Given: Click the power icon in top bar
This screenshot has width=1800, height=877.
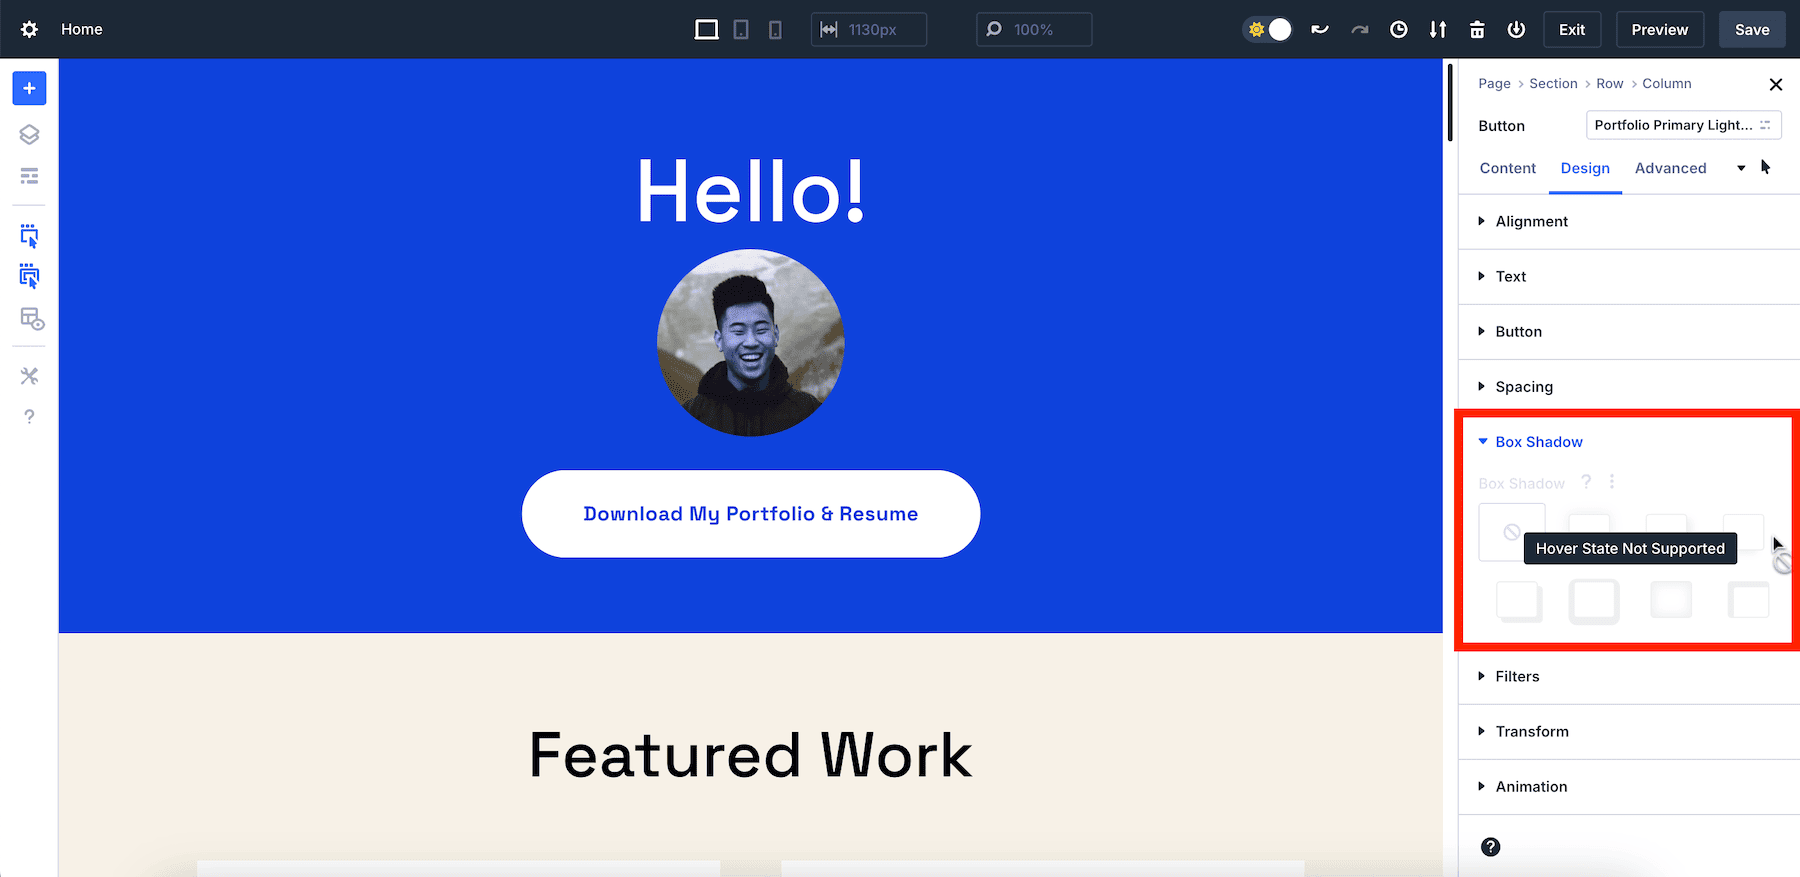Looking at the screenshot, I should [1516, 29].
